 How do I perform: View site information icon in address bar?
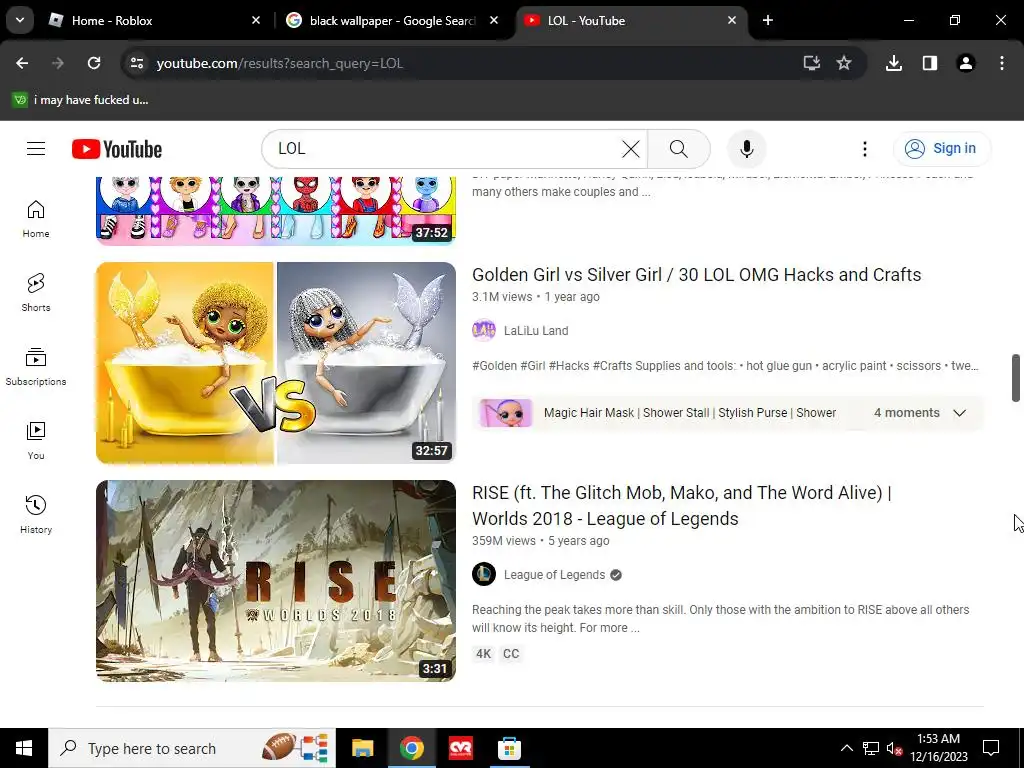click(x=137, y=63)
